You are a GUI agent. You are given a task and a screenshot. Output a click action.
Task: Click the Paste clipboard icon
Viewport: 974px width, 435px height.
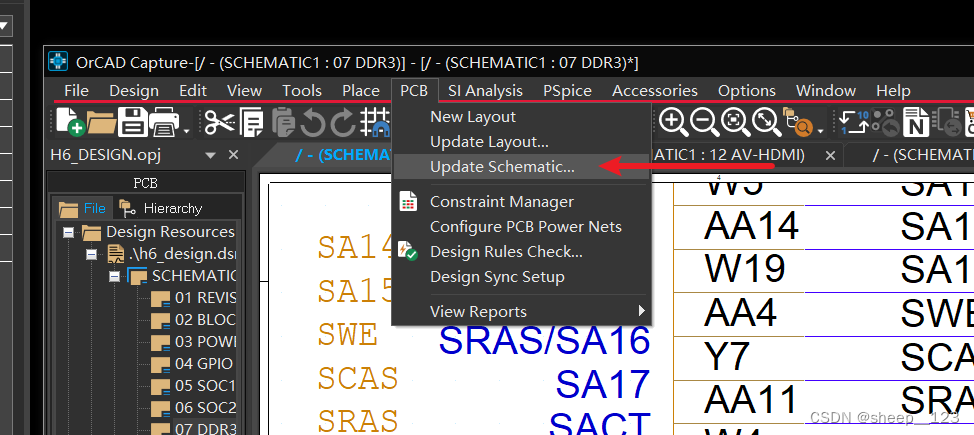pos(283,122)
